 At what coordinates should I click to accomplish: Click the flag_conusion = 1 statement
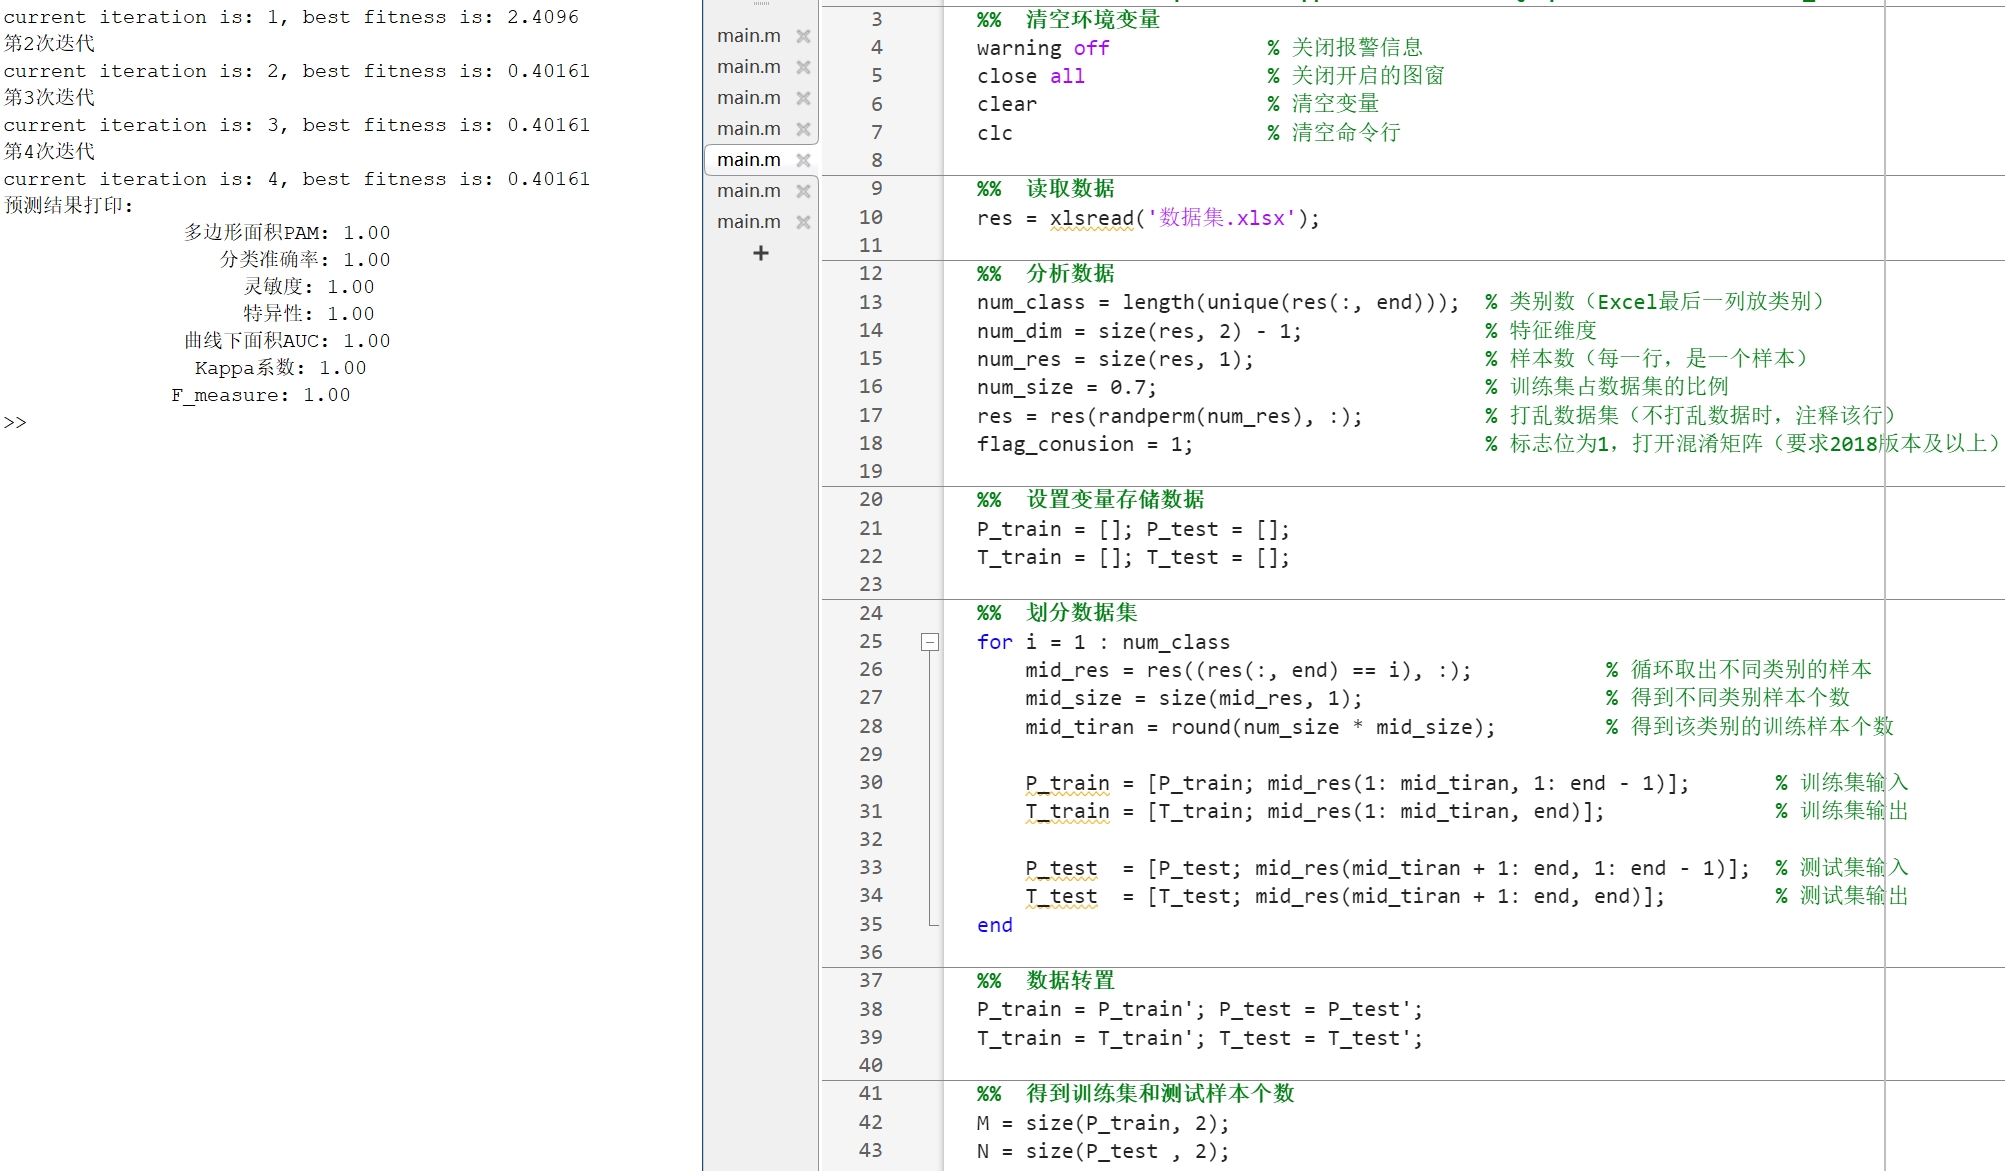(x=1084, y=444)
